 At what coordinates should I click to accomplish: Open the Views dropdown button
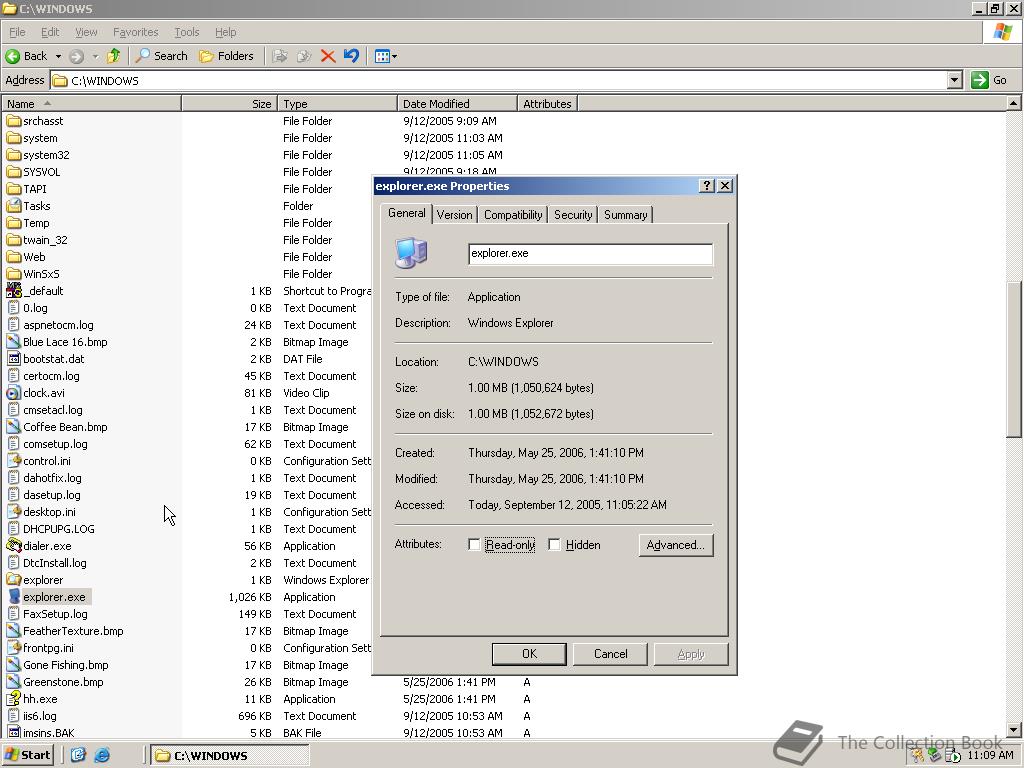pos(385,56)
